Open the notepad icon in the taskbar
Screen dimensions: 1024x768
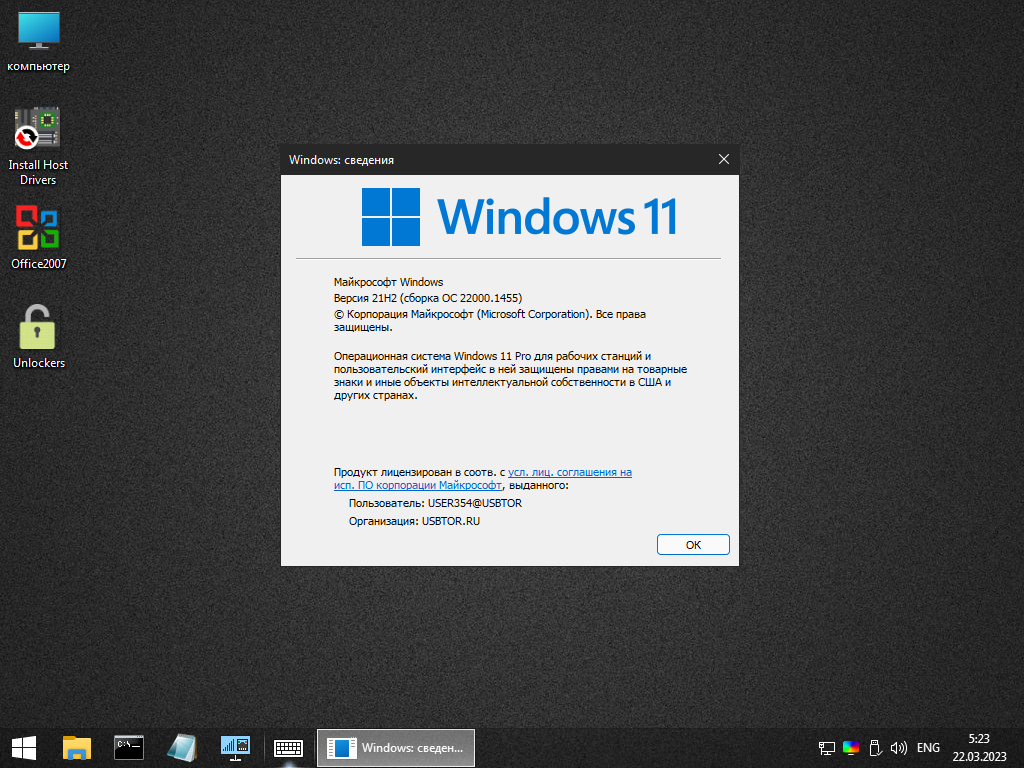click(x=182, y=748)
